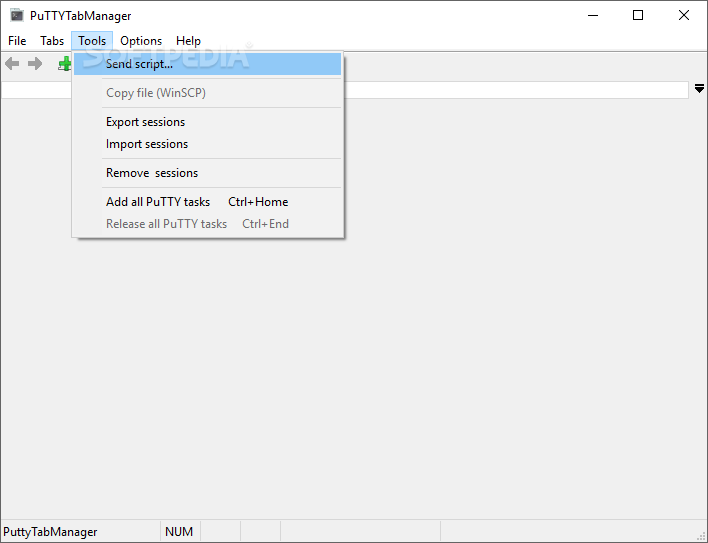Choose Export sessions
This screenshot has width=708, height=543.
click(208, 122)
